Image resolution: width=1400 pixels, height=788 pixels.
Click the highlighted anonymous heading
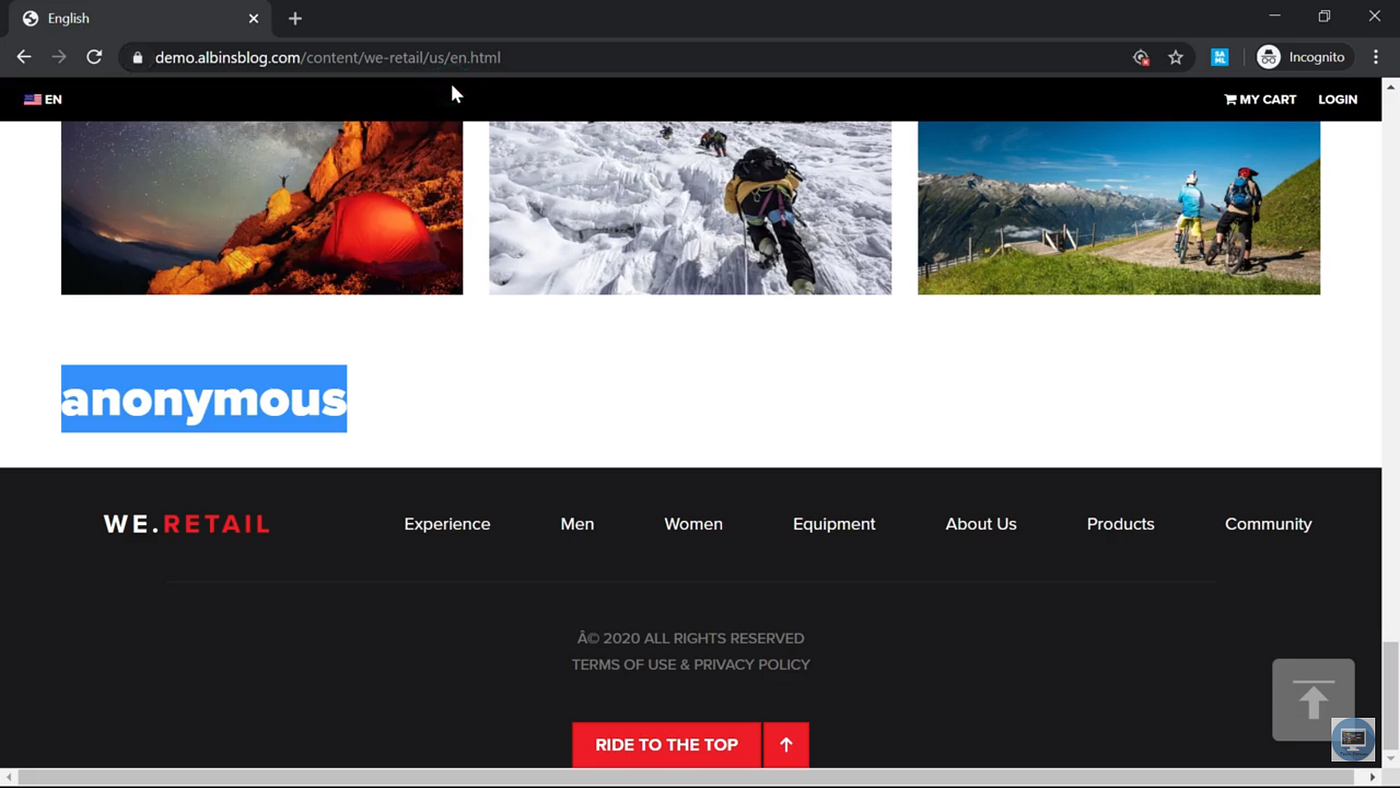coord(204,399)
